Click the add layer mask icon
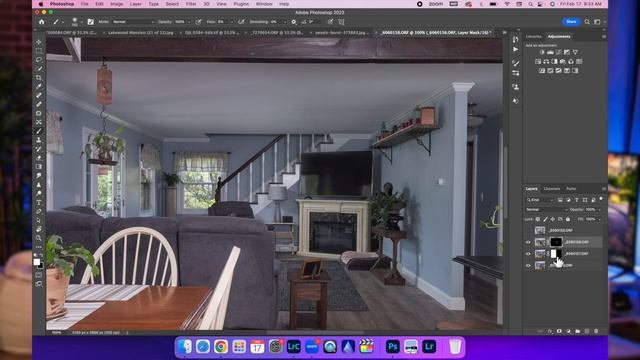 coord(559,331)
